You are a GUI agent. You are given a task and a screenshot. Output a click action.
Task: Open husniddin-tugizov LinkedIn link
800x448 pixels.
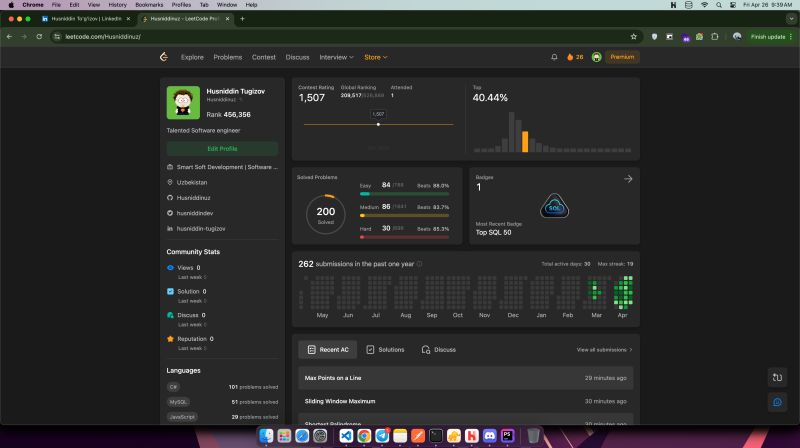201,229
